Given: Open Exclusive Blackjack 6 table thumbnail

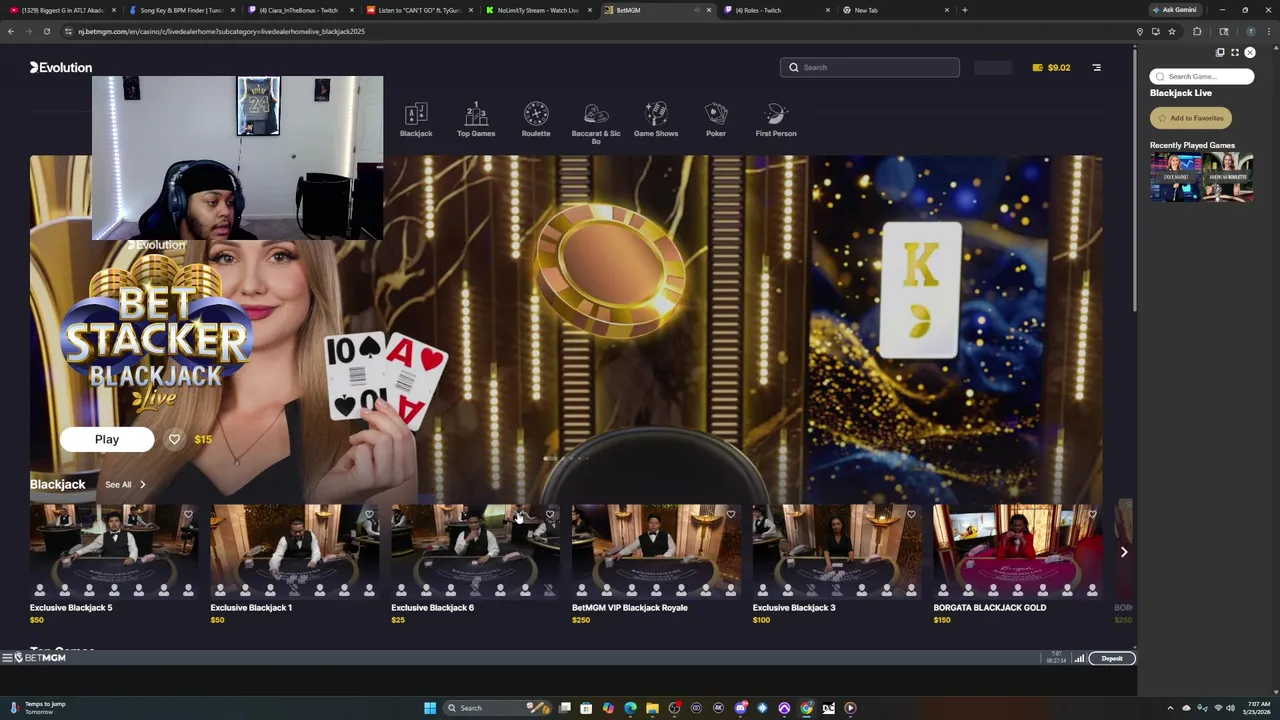Looking at the screenshot, I should tap(475, 551).
